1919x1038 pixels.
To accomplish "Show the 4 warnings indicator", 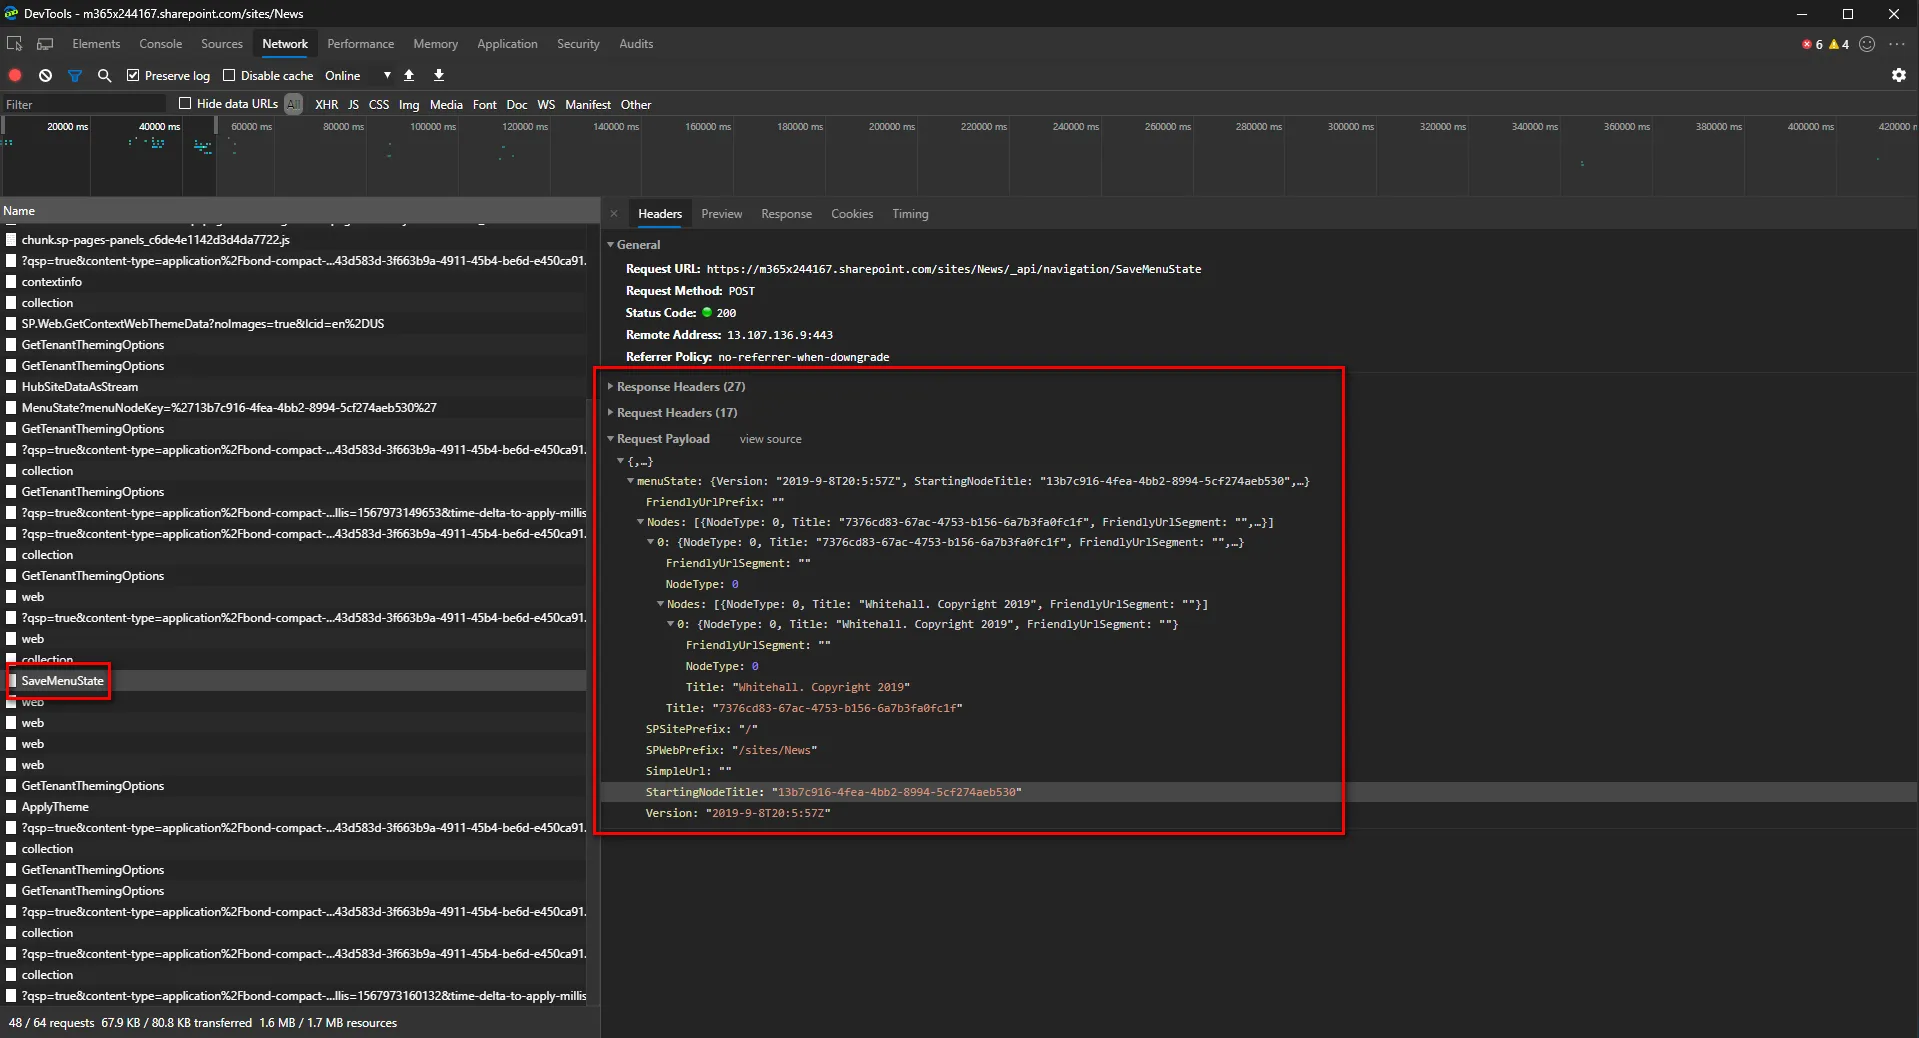I will pyautogui.click(x=1839, y=44).
